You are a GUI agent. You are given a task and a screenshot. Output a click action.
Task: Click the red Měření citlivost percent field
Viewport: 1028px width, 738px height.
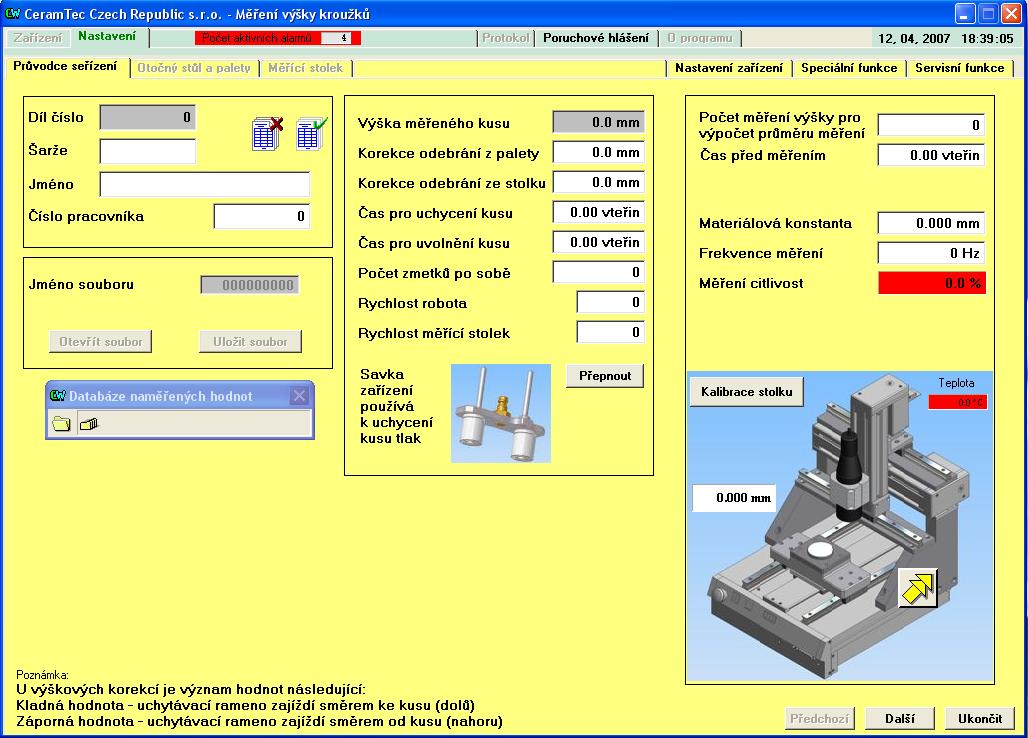[x=931, y=283]
